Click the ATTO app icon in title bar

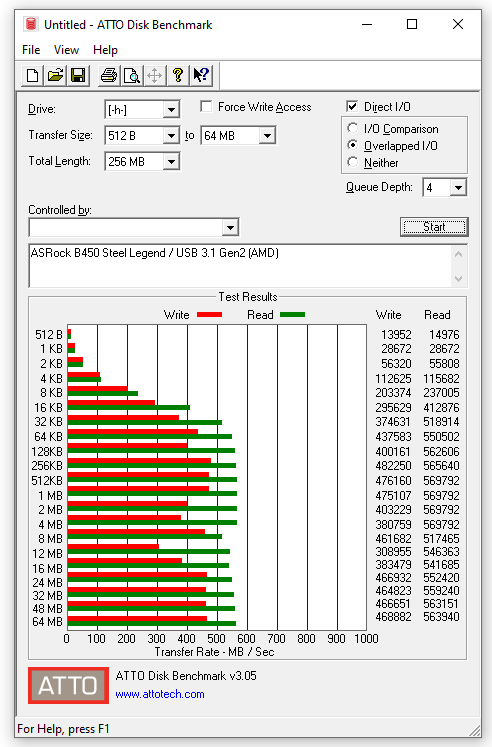[x=30, y=24]
